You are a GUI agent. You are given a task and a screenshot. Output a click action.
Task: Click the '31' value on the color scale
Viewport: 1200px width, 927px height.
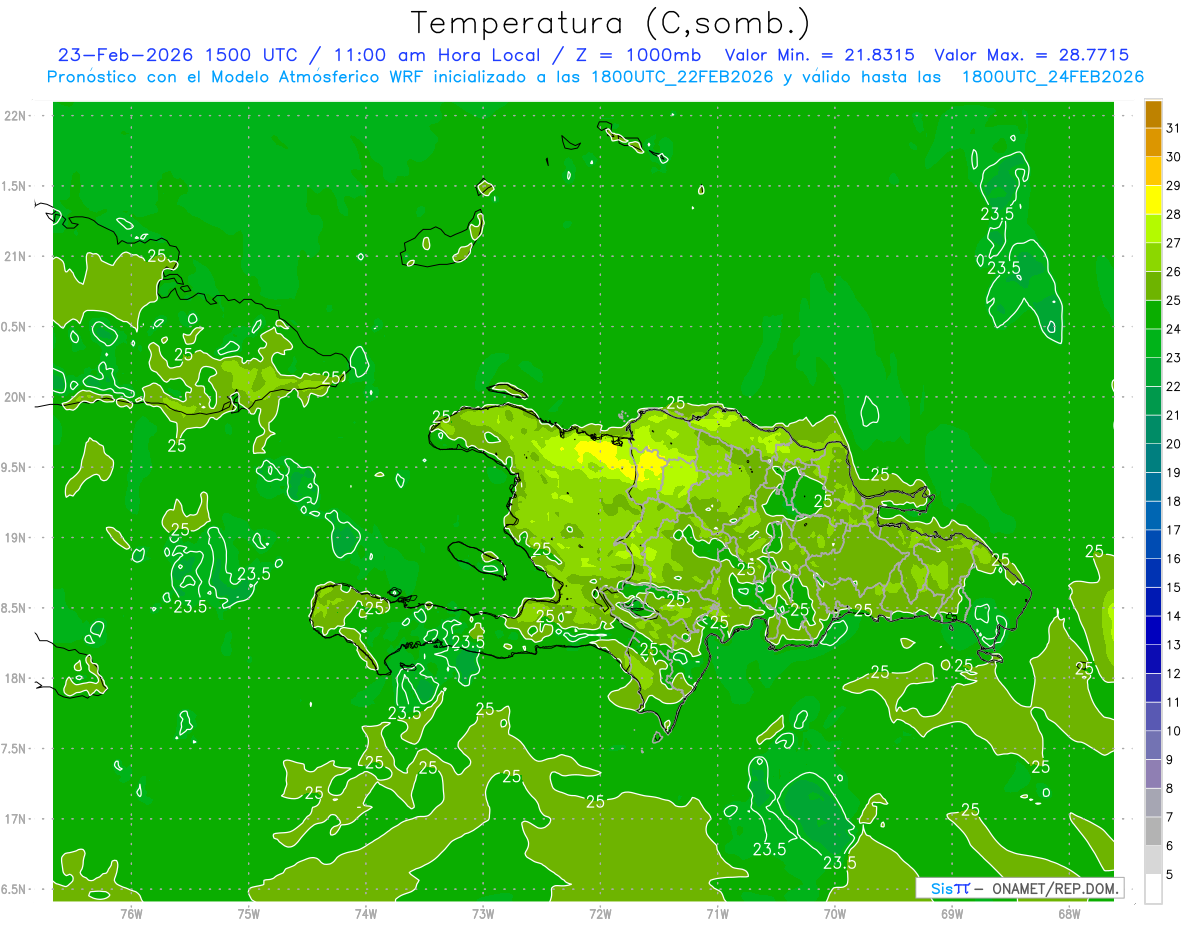pos(1174,128)
